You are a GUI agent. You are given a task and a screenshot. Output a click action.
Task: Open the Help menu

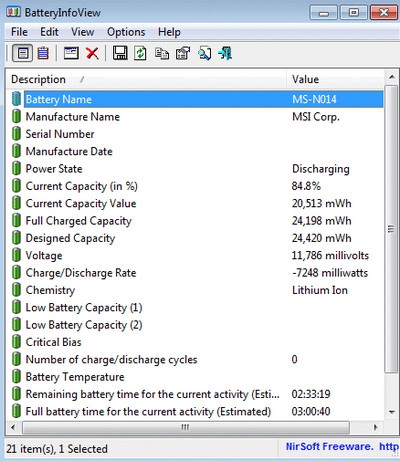(x=169, y=32)
